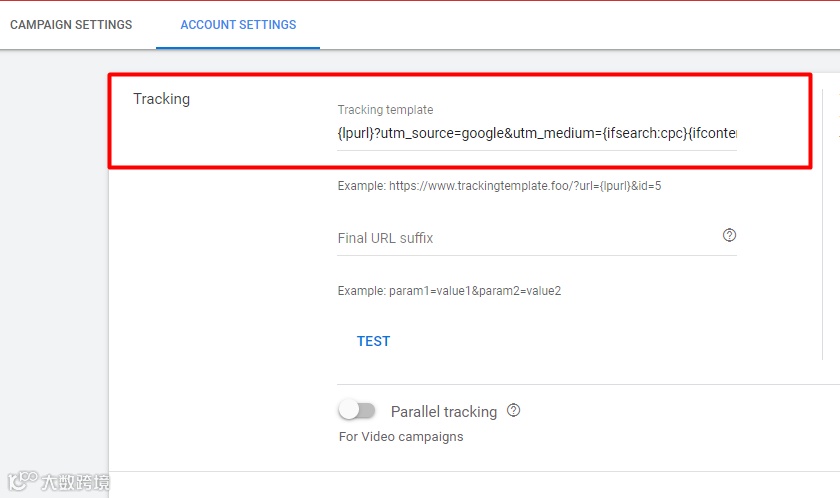Screen dimensions: 840x498
Task: Click the 'Example: param1=value1&param2=value2' hint text
Action: [x=449, y=291]
